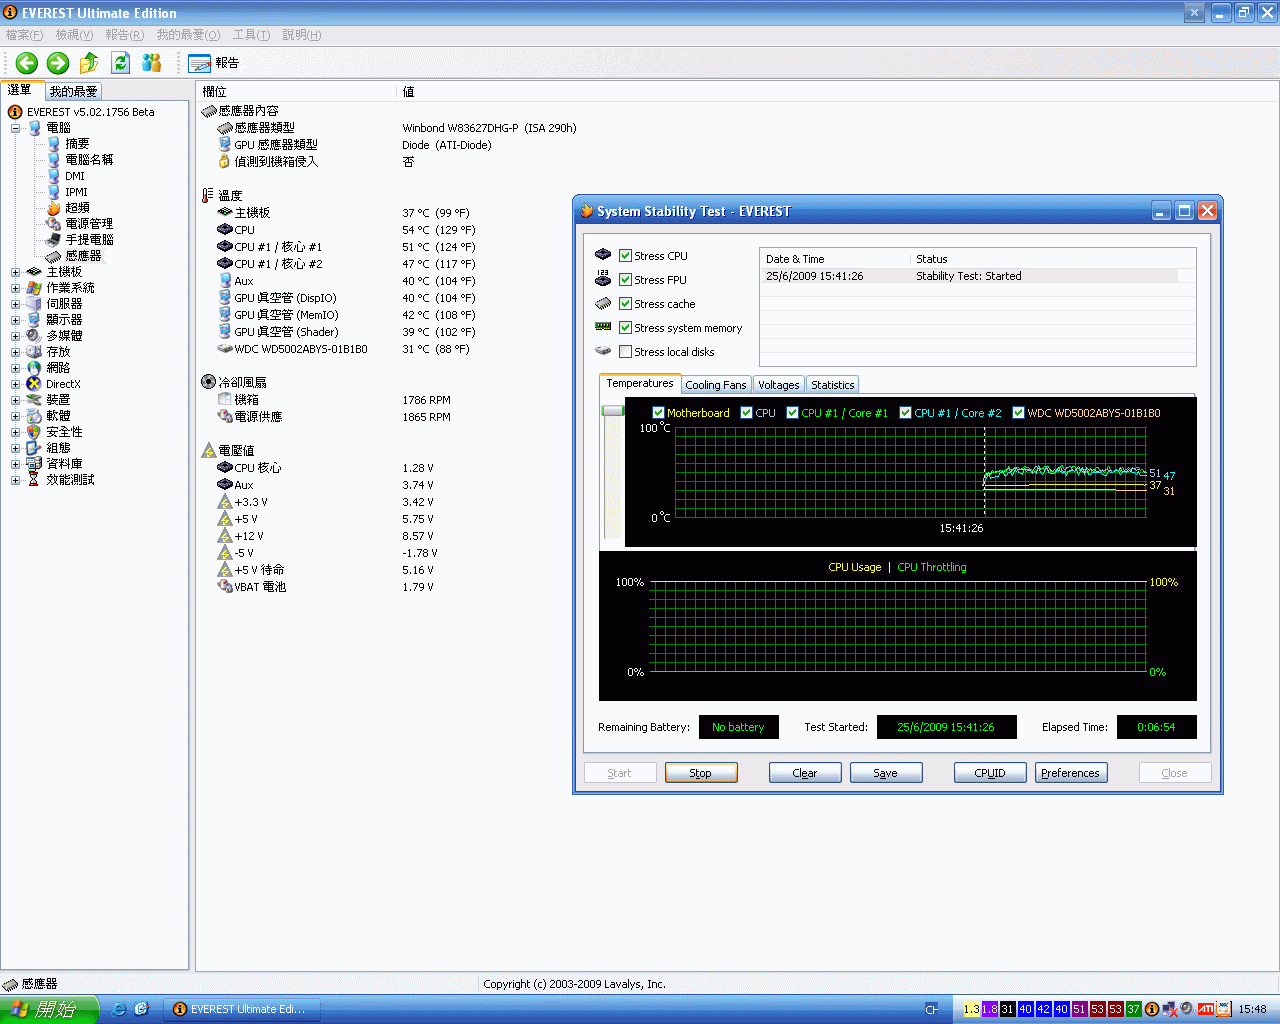Collapse the 電腦 tree node
Screen dimensions: 1280x1024
click(15, 128)
